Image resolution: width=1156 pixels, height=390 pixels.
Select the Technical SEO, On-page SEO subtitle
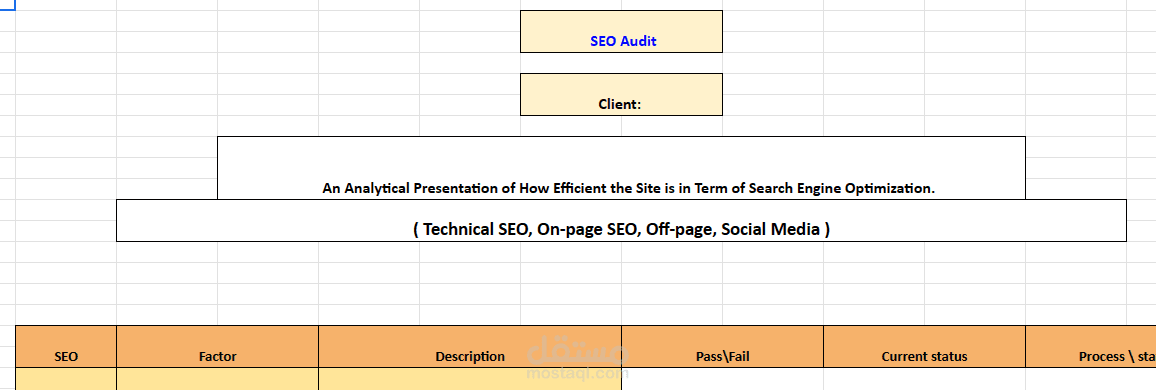(621, 229)
